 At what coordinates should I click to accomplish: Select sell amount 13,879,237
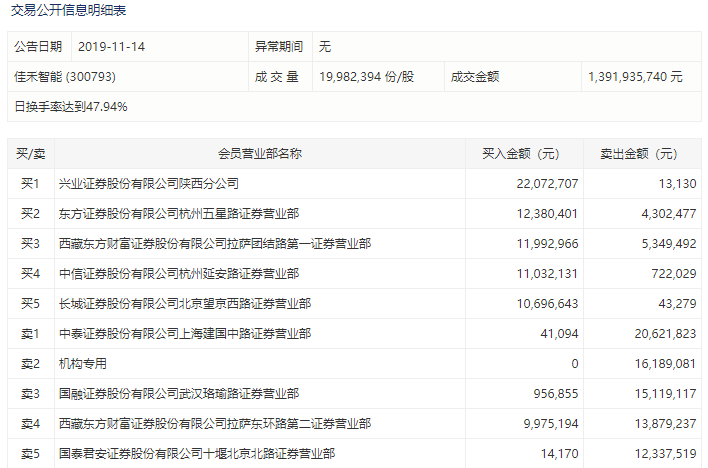tap(665, 424)
